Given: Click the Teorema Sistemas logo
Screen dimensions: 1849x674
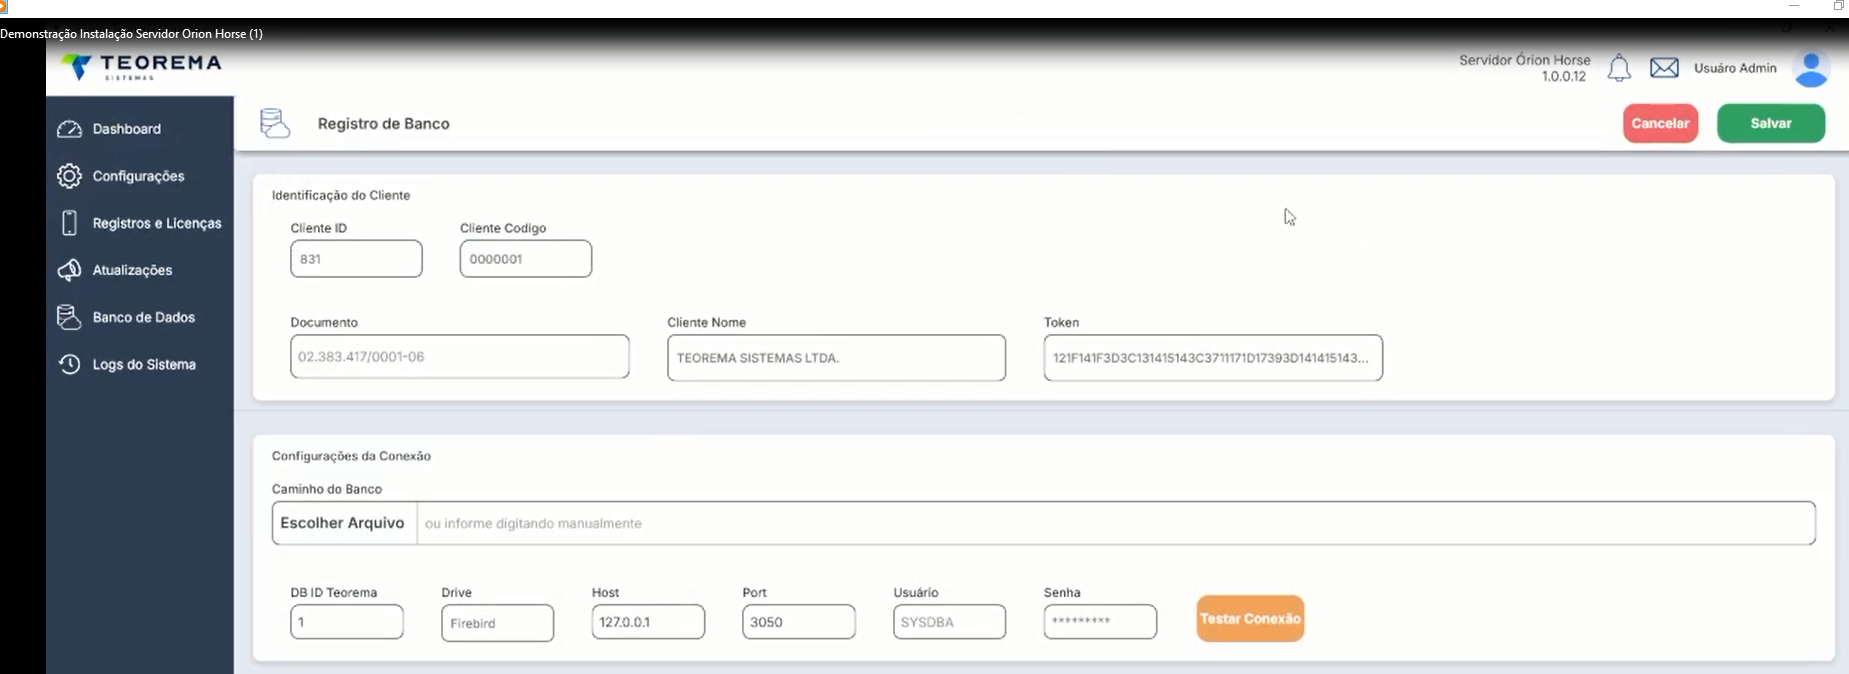Looking at the screenshot, I should point(141,67).
